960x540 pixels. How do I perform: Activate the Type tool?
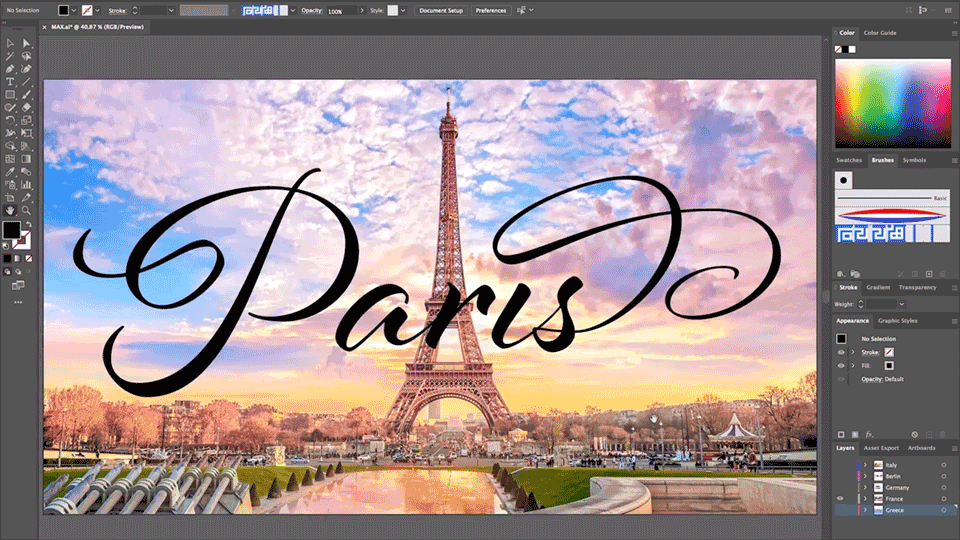pyautogui.click(x=10, y=82)
